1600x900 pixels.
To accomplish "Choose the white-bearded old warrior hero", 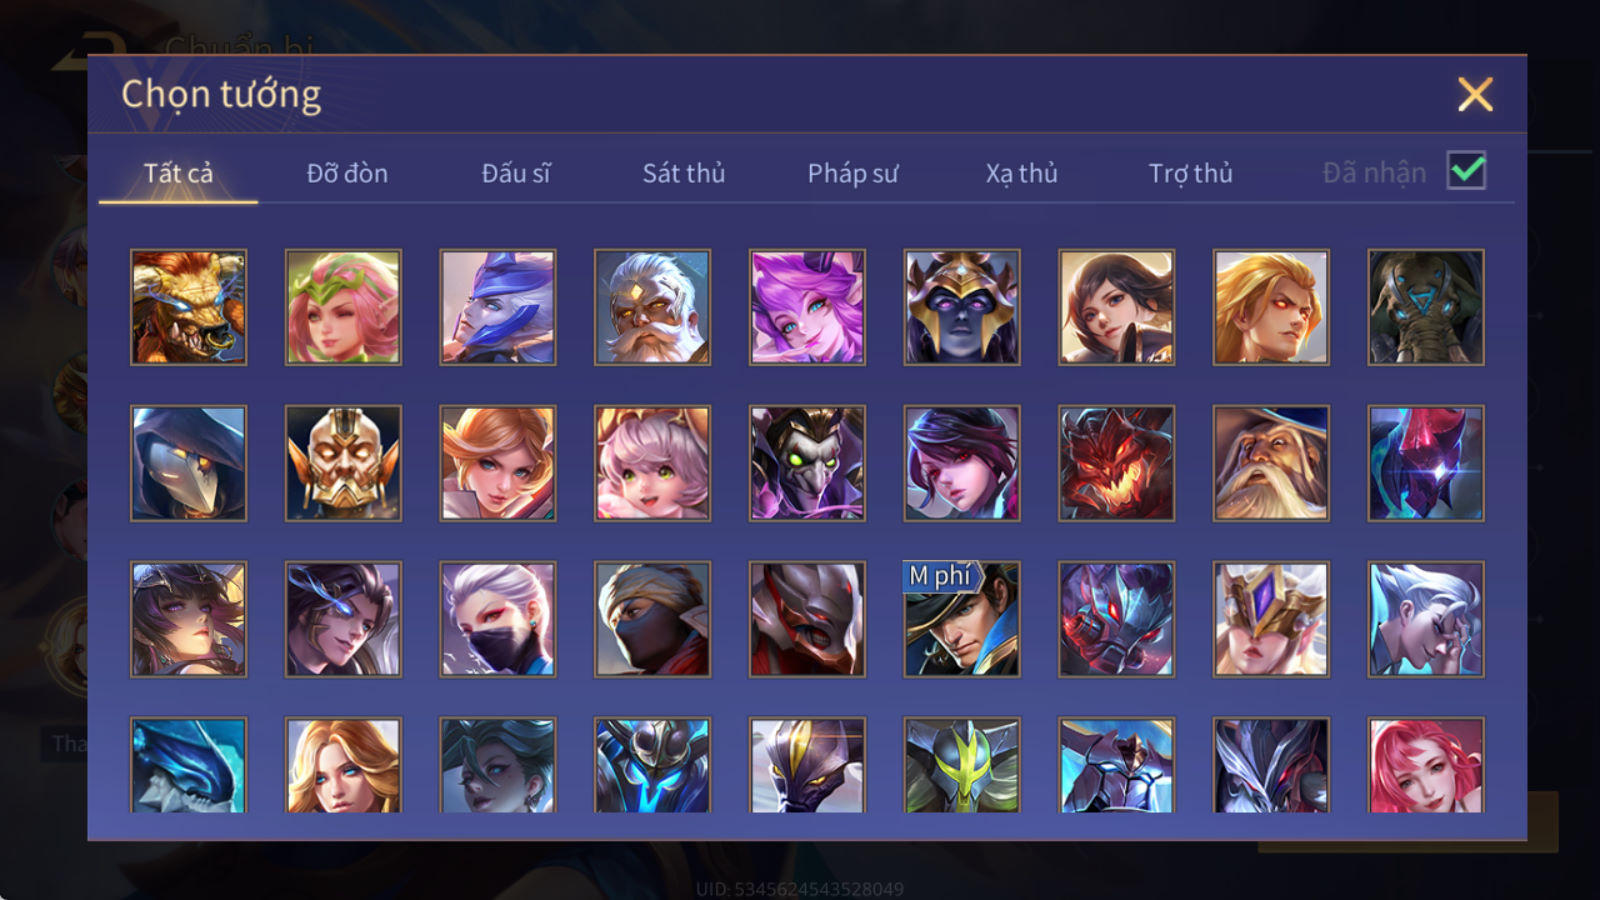I will 652,307.
